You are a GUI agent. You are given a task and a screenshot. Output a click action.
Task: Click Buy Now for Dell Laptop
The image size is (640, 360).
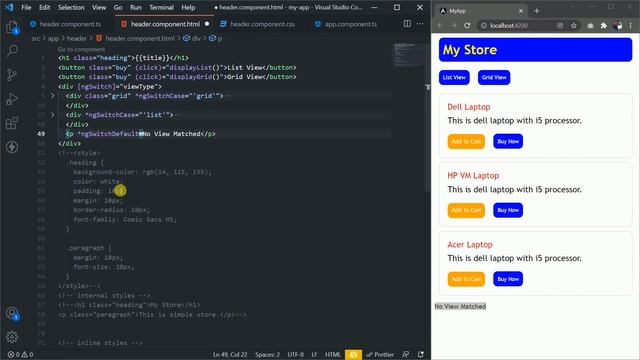click(x=508, y=141)
